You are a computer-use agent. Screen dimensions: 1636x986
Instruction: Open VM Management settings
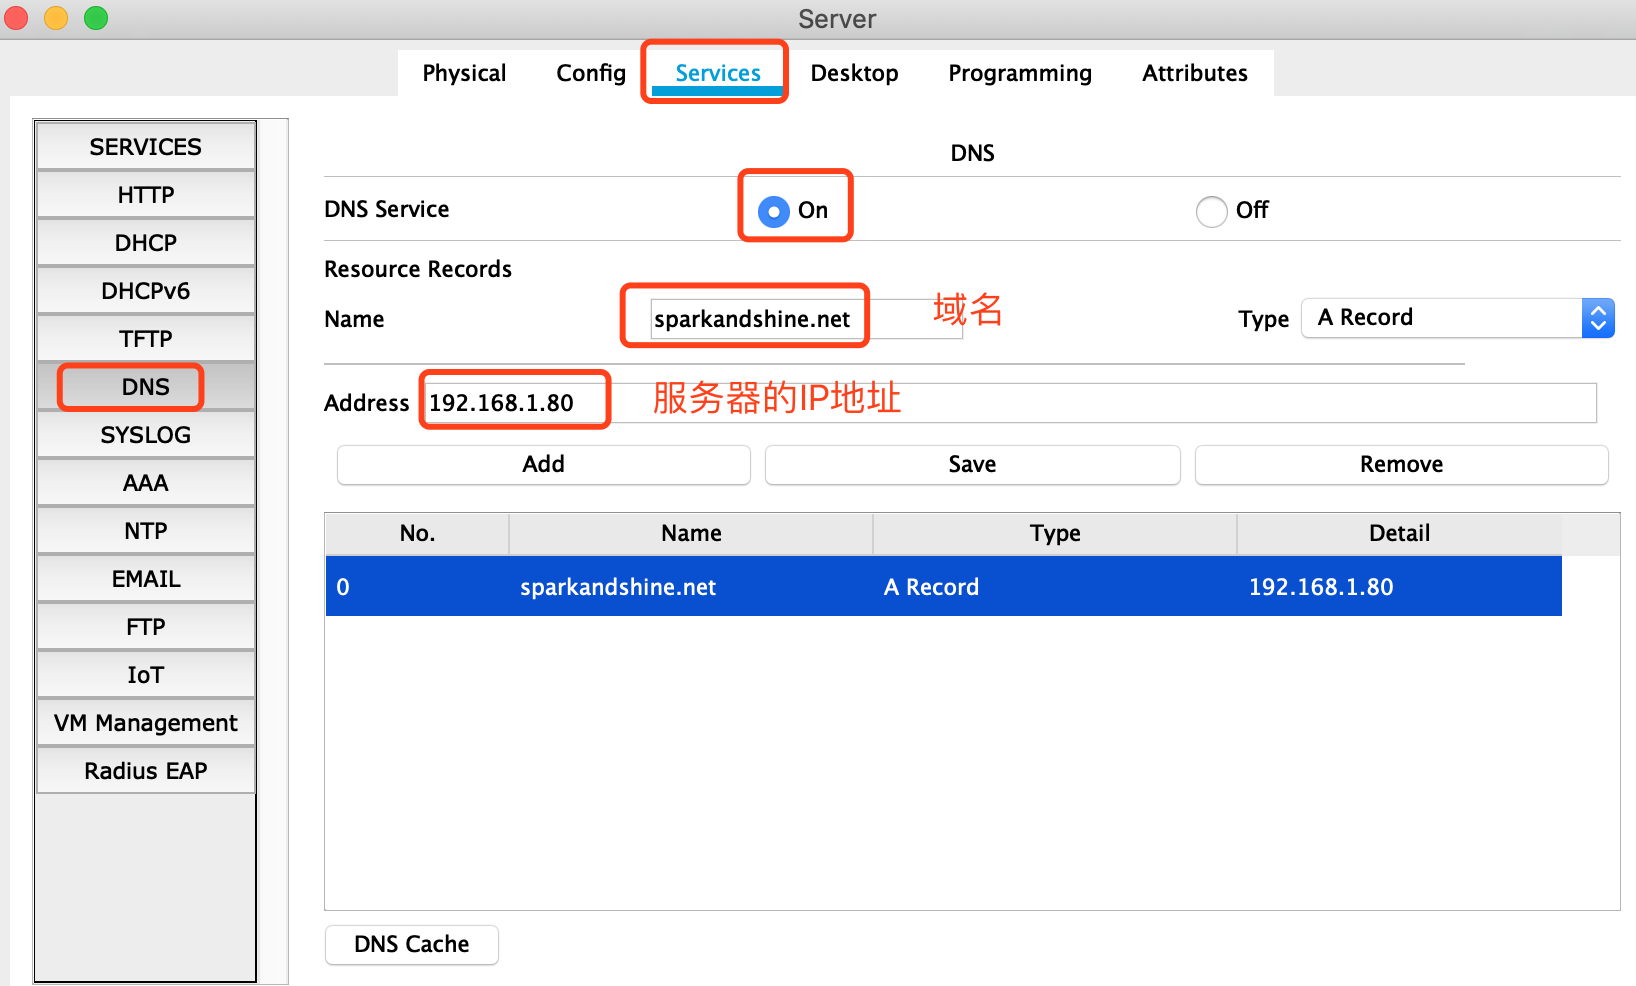[x=145, y=722]
